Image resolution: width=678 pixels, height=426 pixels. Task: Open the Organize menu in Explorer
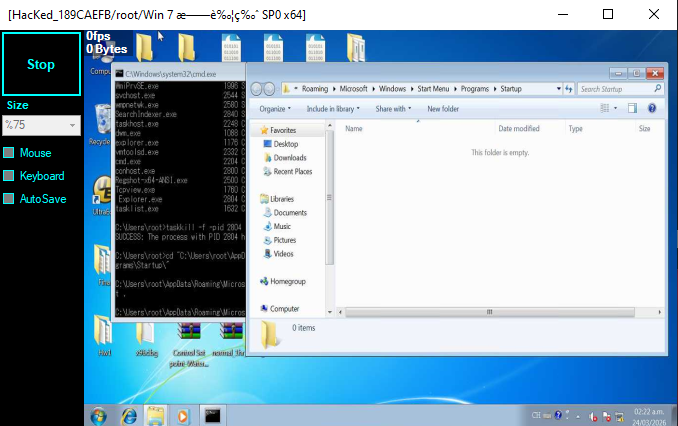[x=276, y=109]
